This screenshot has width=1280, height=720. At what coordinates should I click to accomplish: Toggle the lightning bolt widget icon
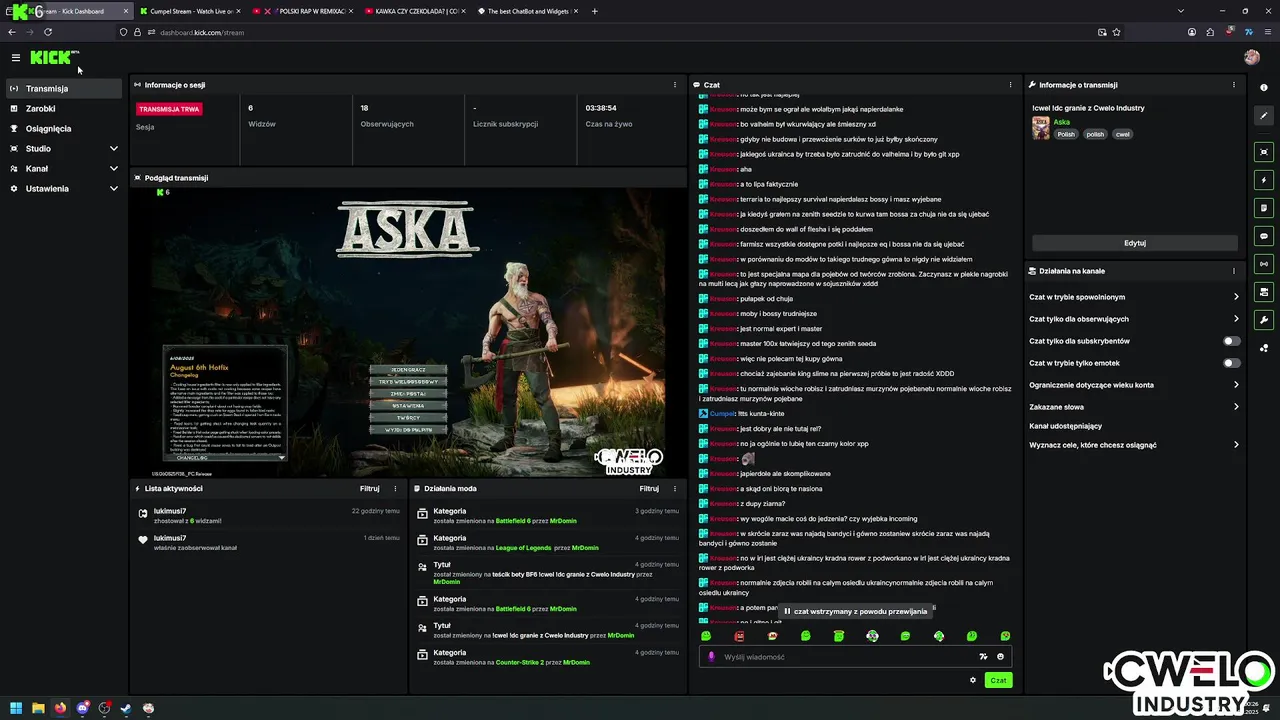1264,180
